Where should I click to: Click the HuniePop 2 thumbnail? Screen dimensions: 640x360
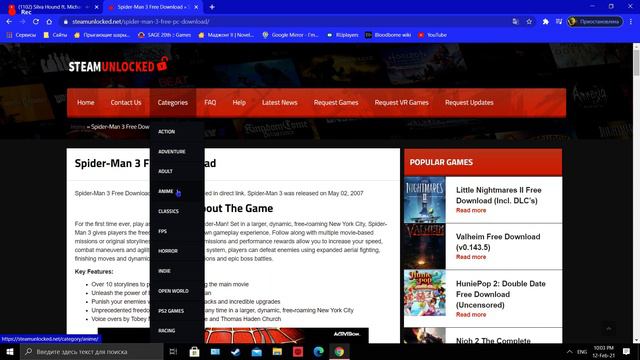pos(424,293)
